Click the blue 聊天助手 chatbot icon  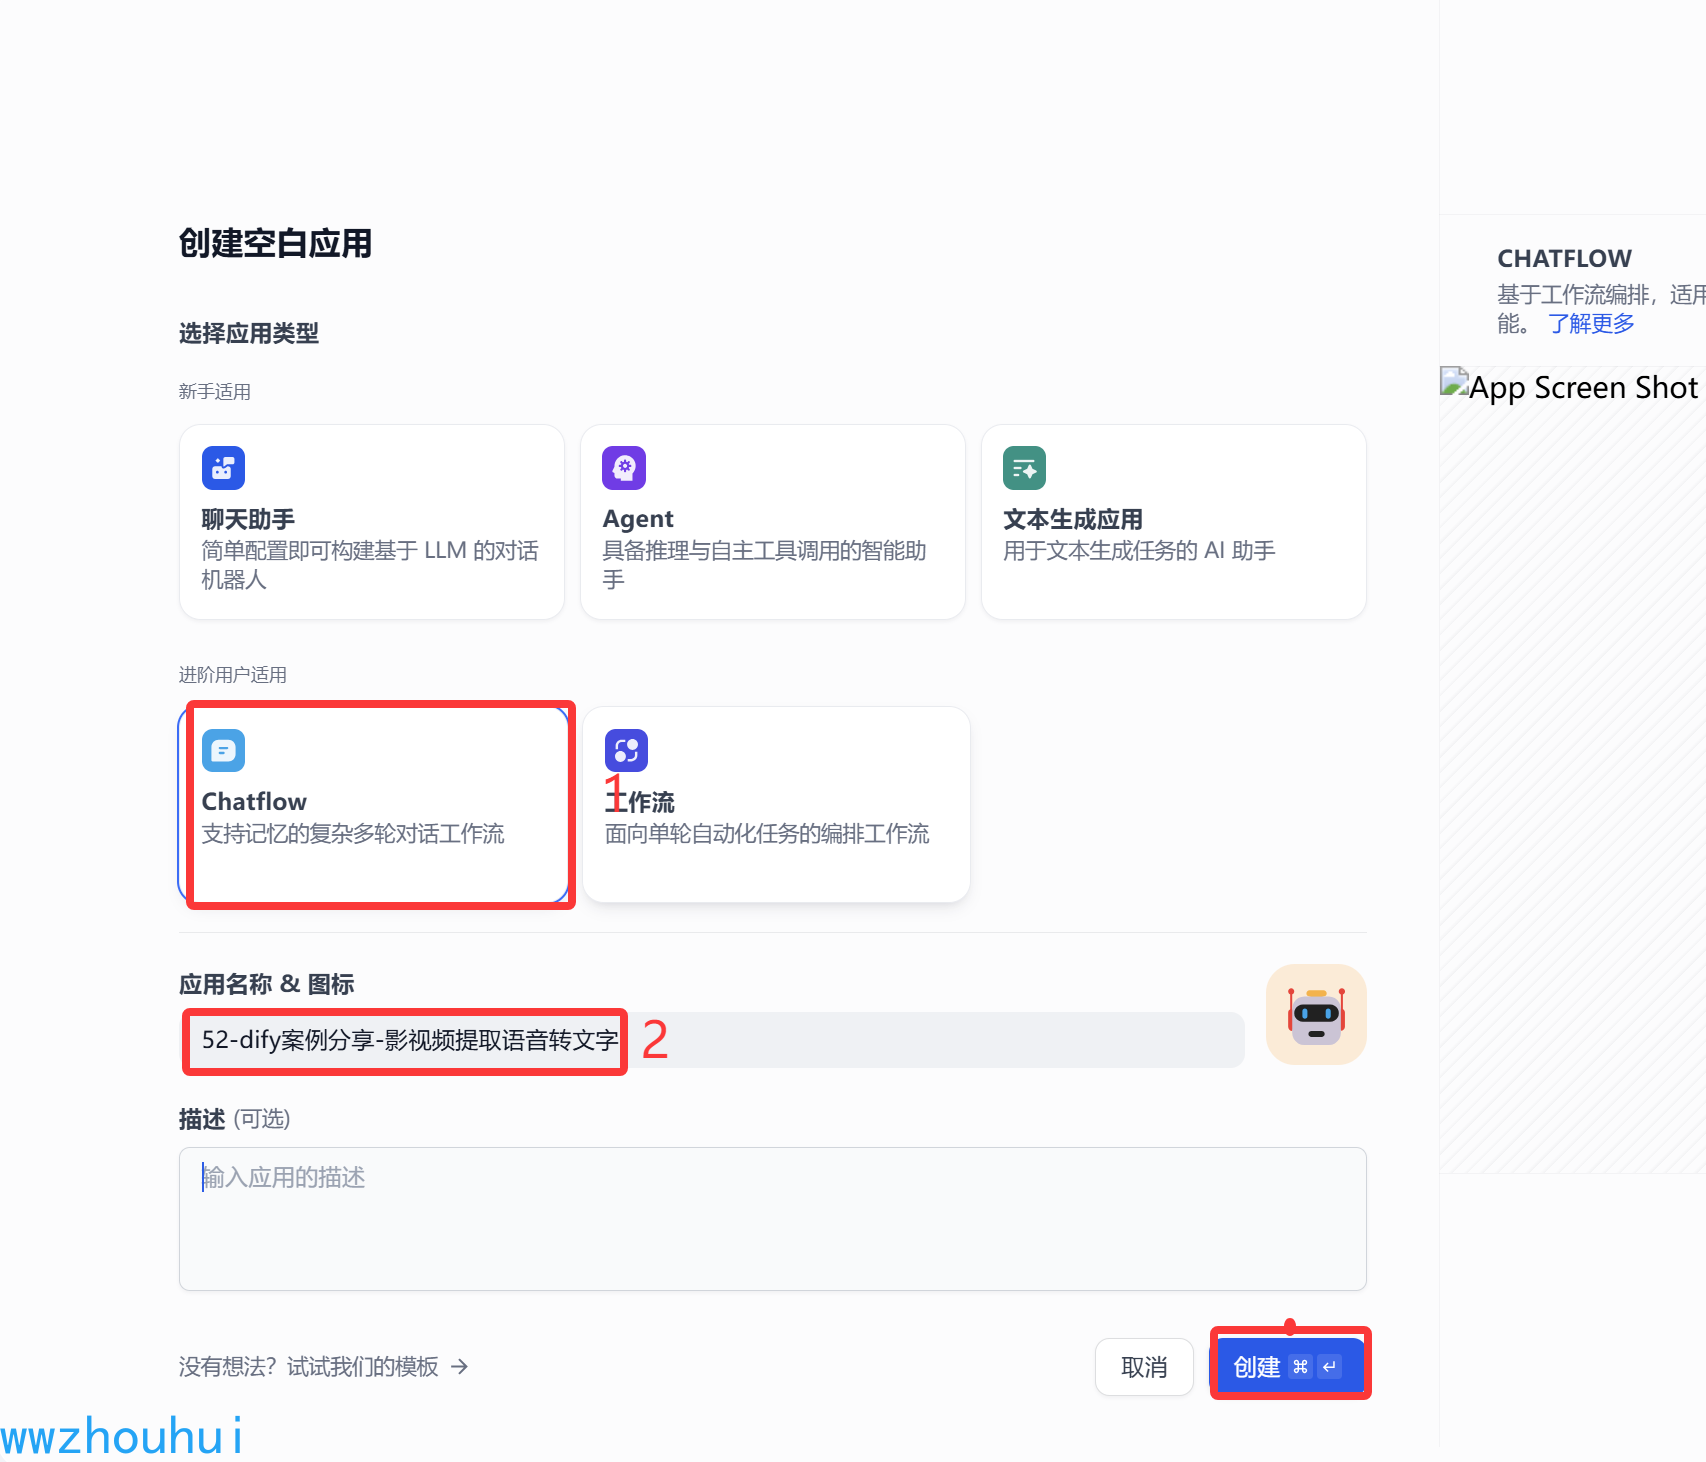[x=223, y=468]
